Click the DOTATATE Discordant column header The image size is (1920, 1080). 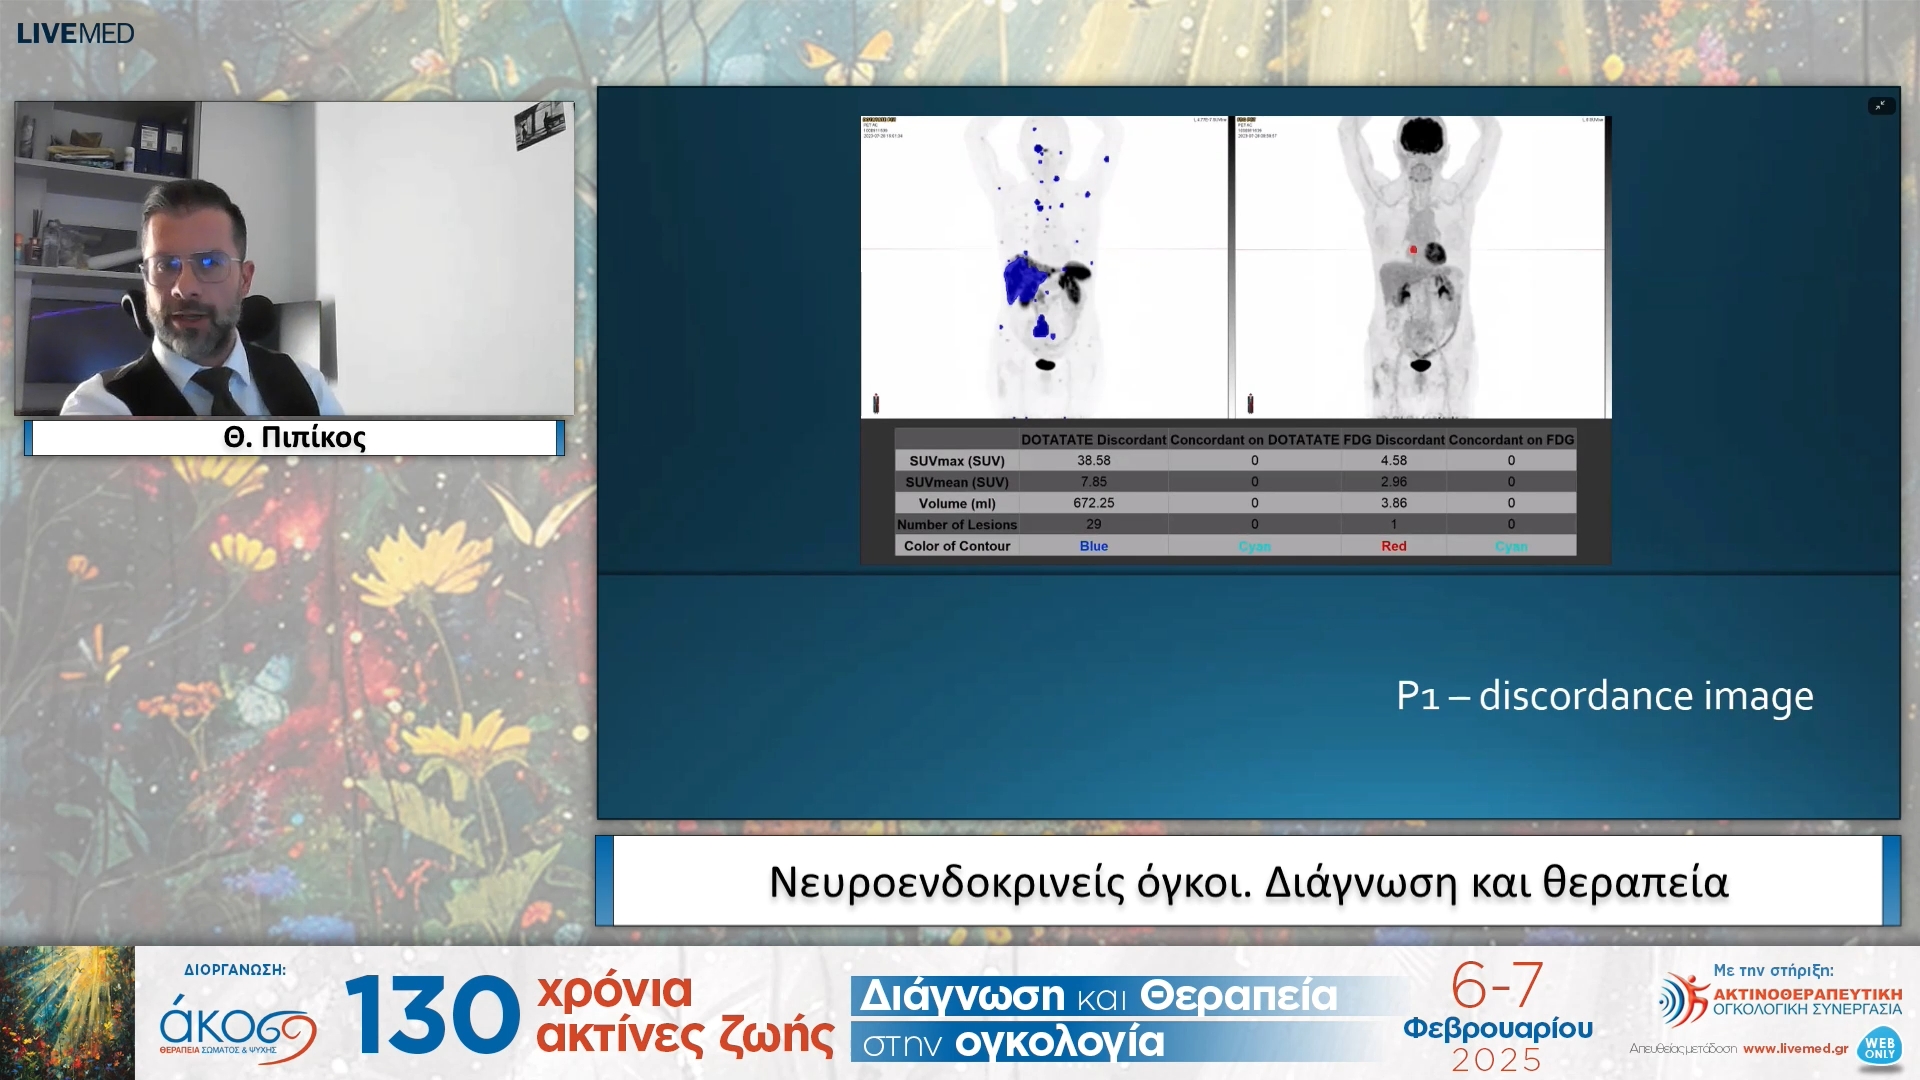pyautogui.click(x=1093, y=440)
